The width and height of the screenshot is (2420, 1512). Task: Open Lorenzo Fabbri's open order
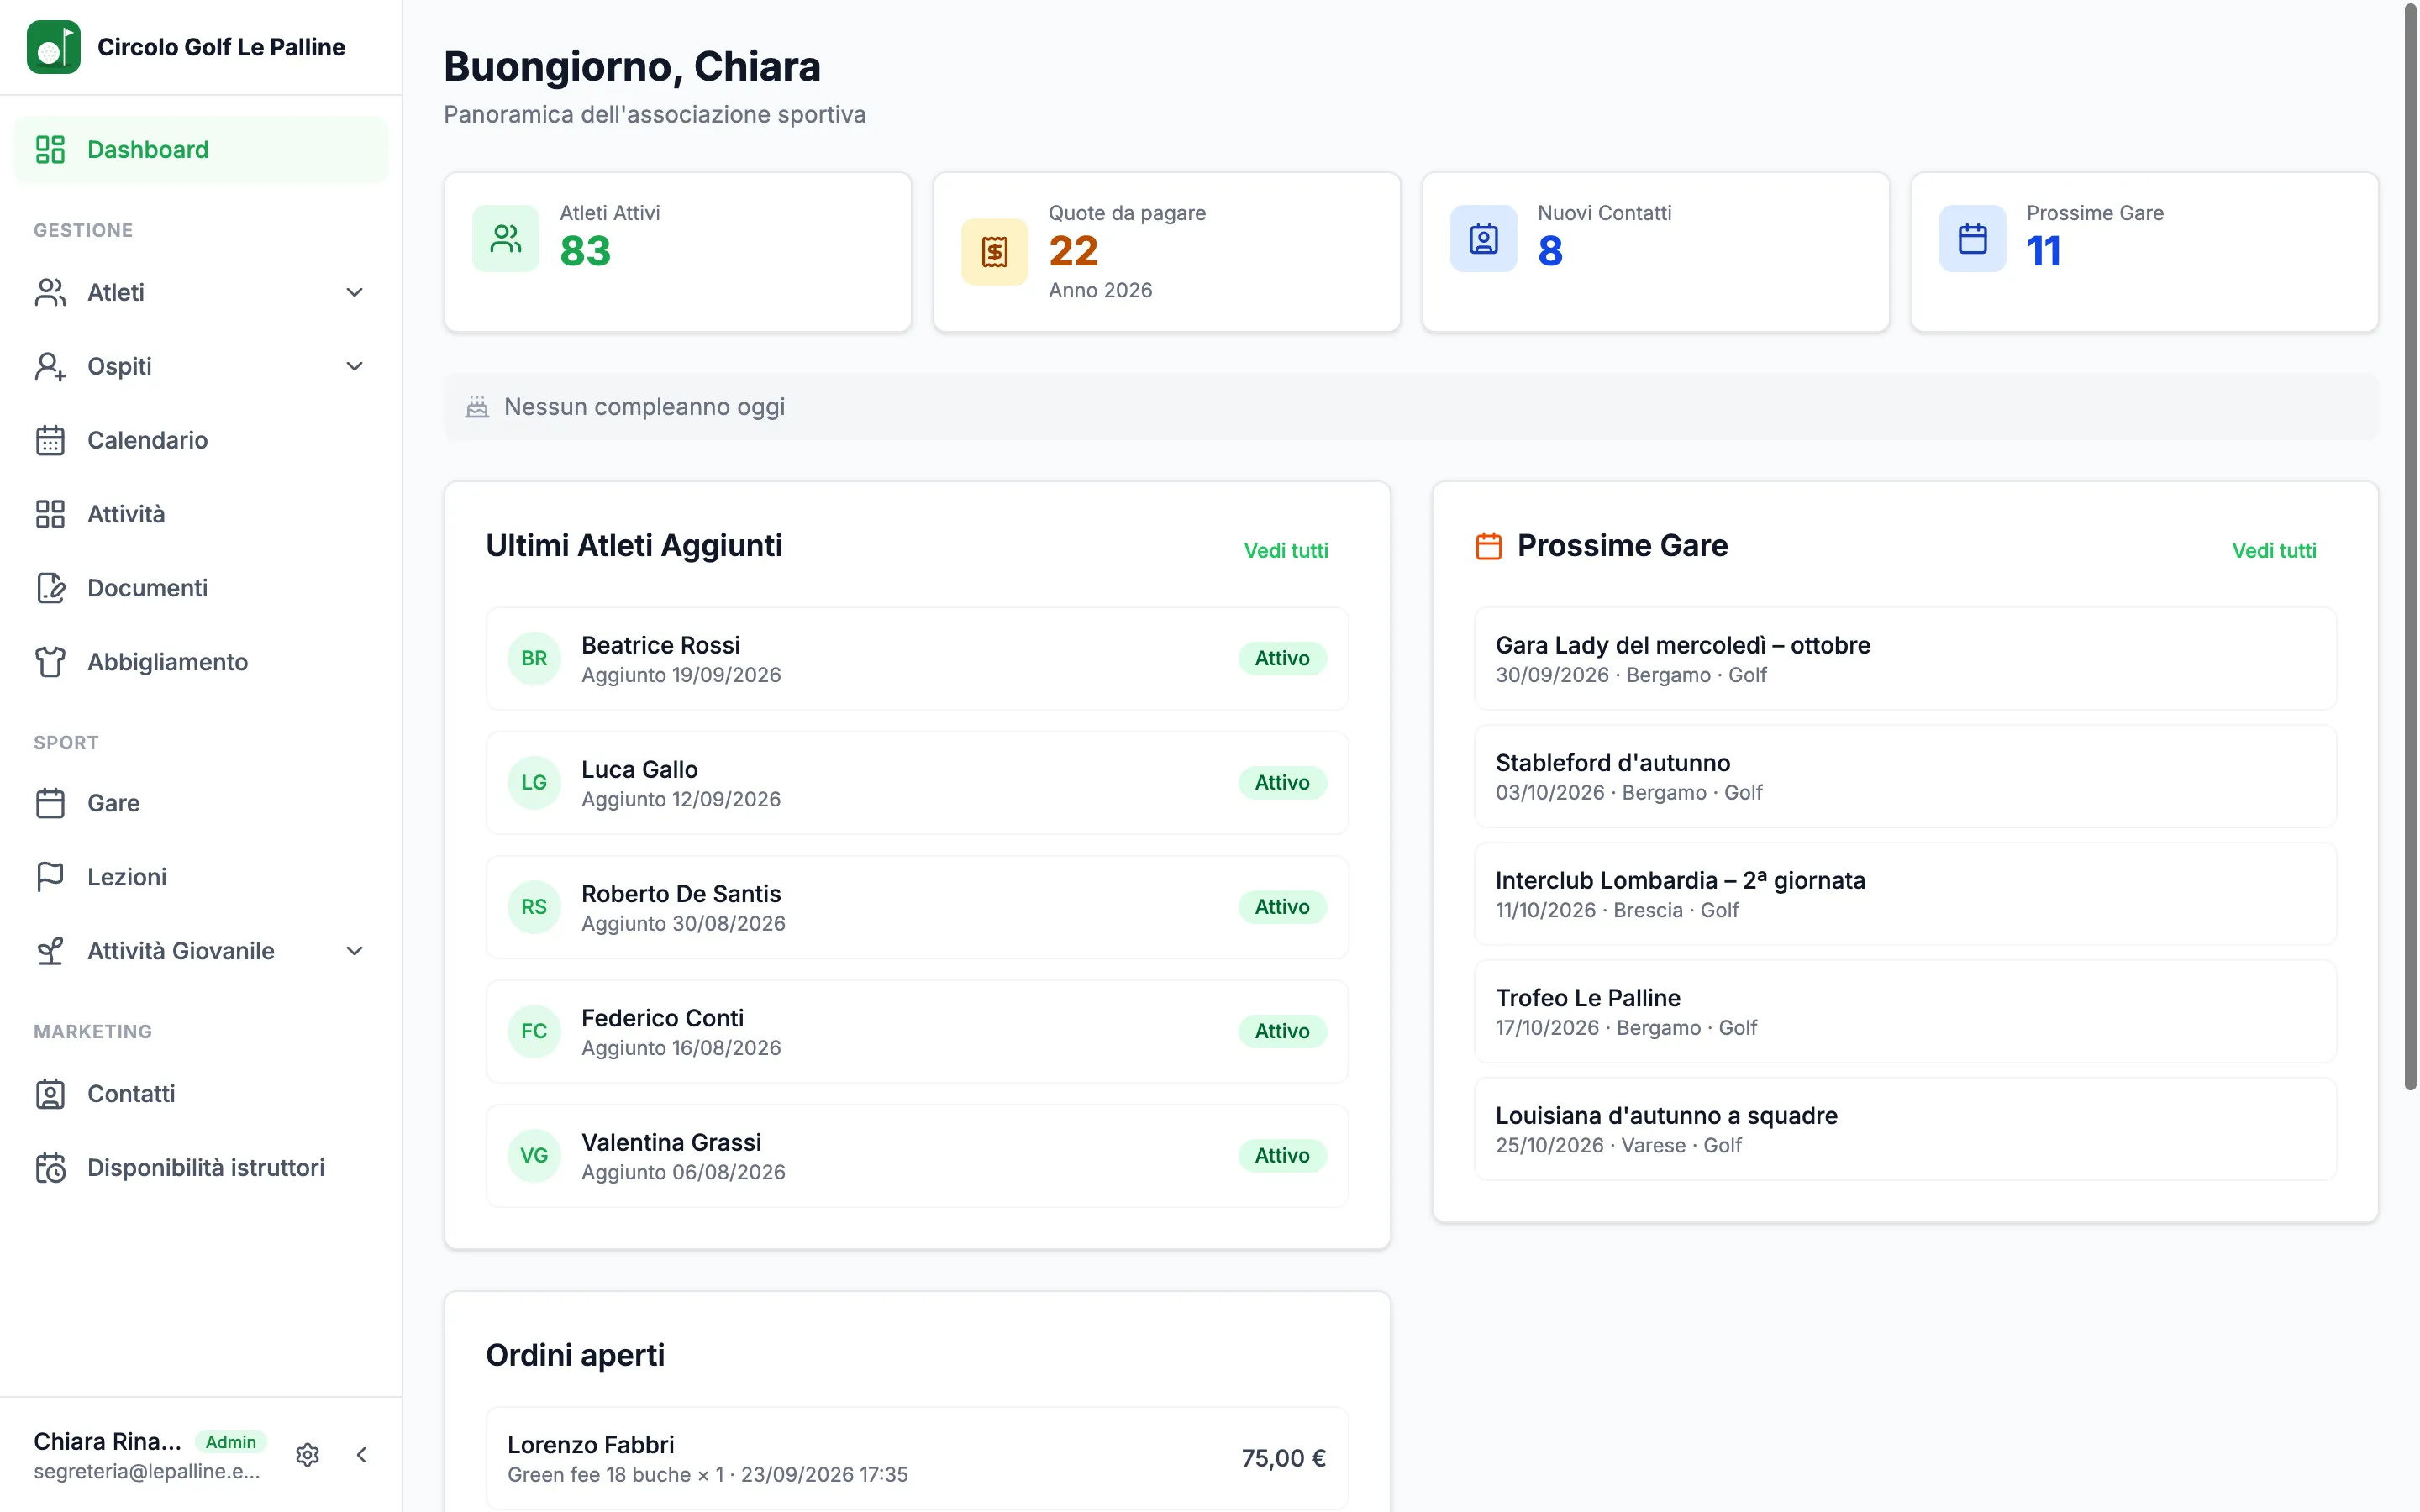pos(917,1458)
